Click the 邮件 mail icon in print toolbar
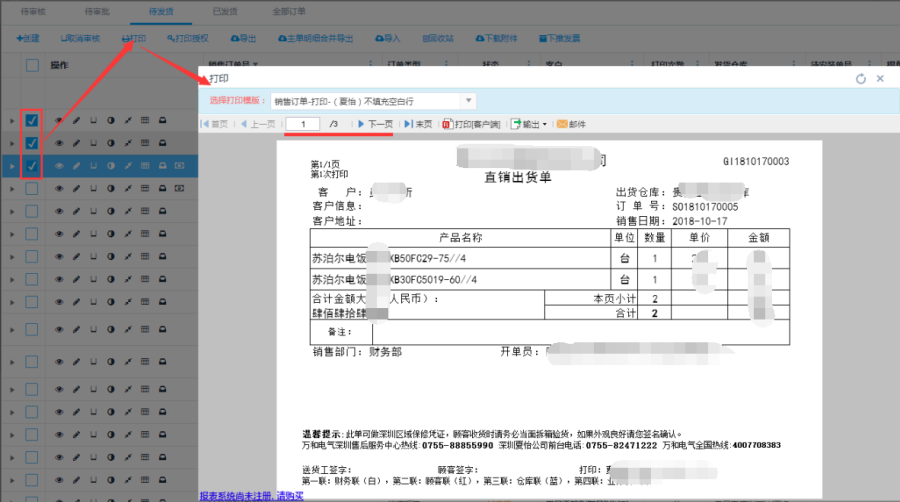900x502 pixels. (562, 124)
